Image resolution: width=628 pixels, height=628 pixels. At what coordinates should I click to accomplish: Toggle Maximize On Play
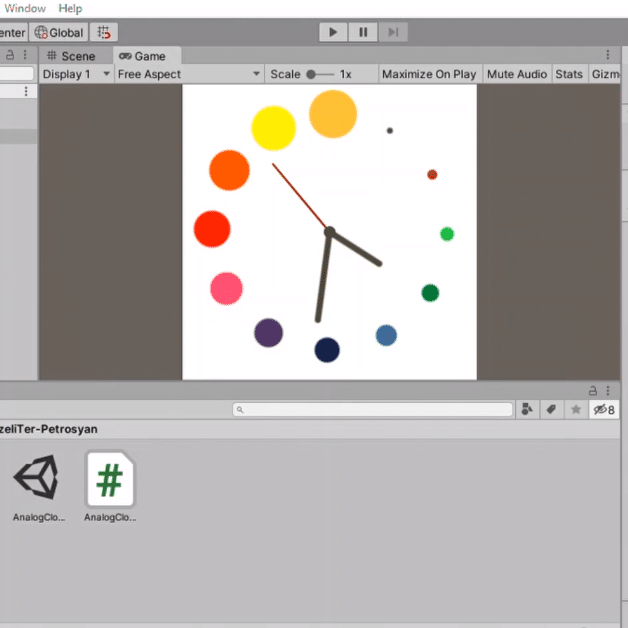(429, 74)
